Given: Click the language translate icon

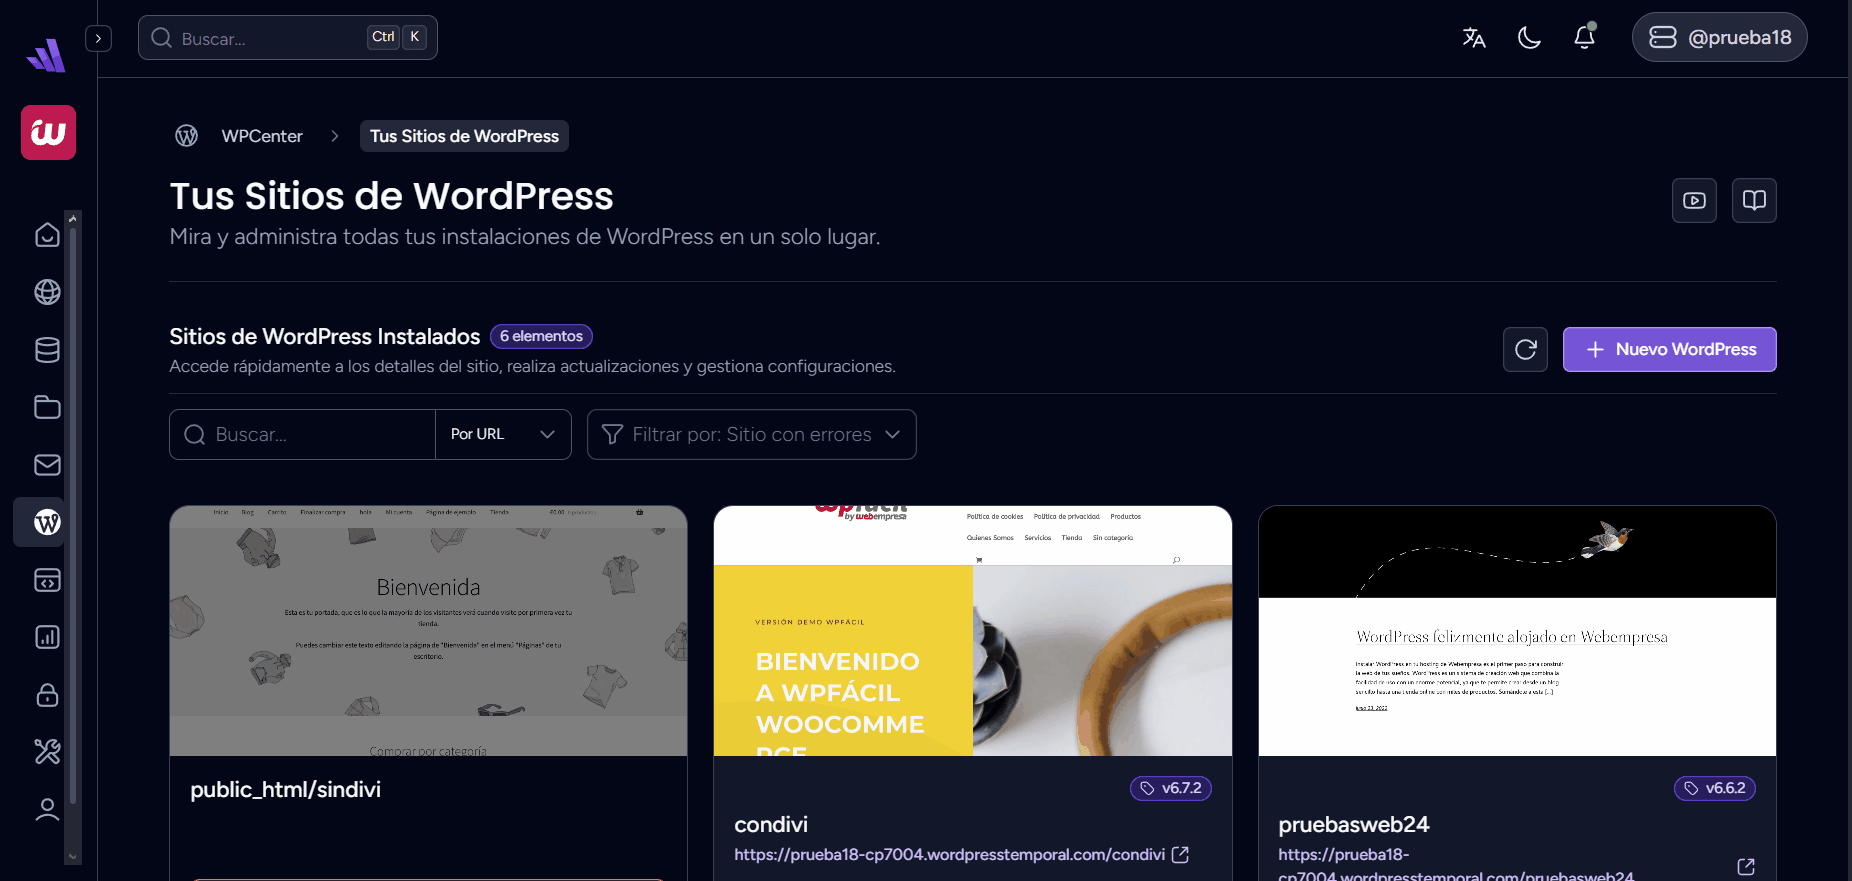Looking at the screenshot, I should pyautogui.click(x=1473, y=38).
